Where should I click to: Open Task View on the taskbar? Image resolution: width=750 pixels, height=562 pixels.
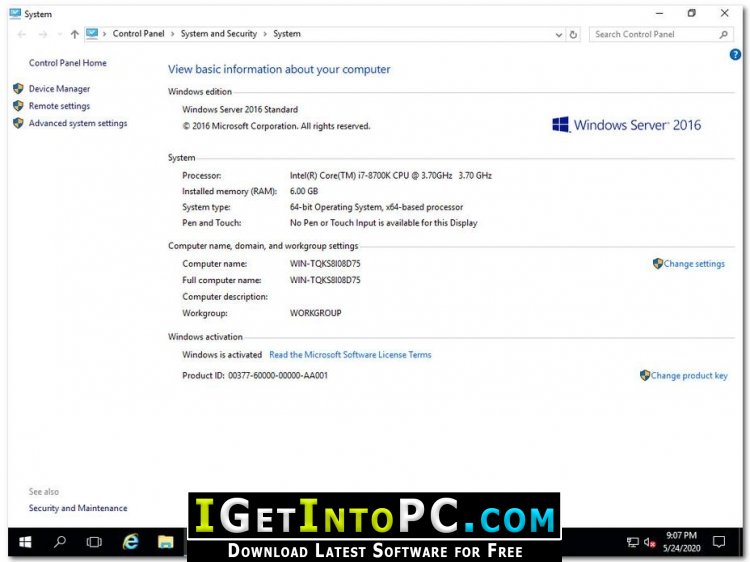click(x=94, y=542)
